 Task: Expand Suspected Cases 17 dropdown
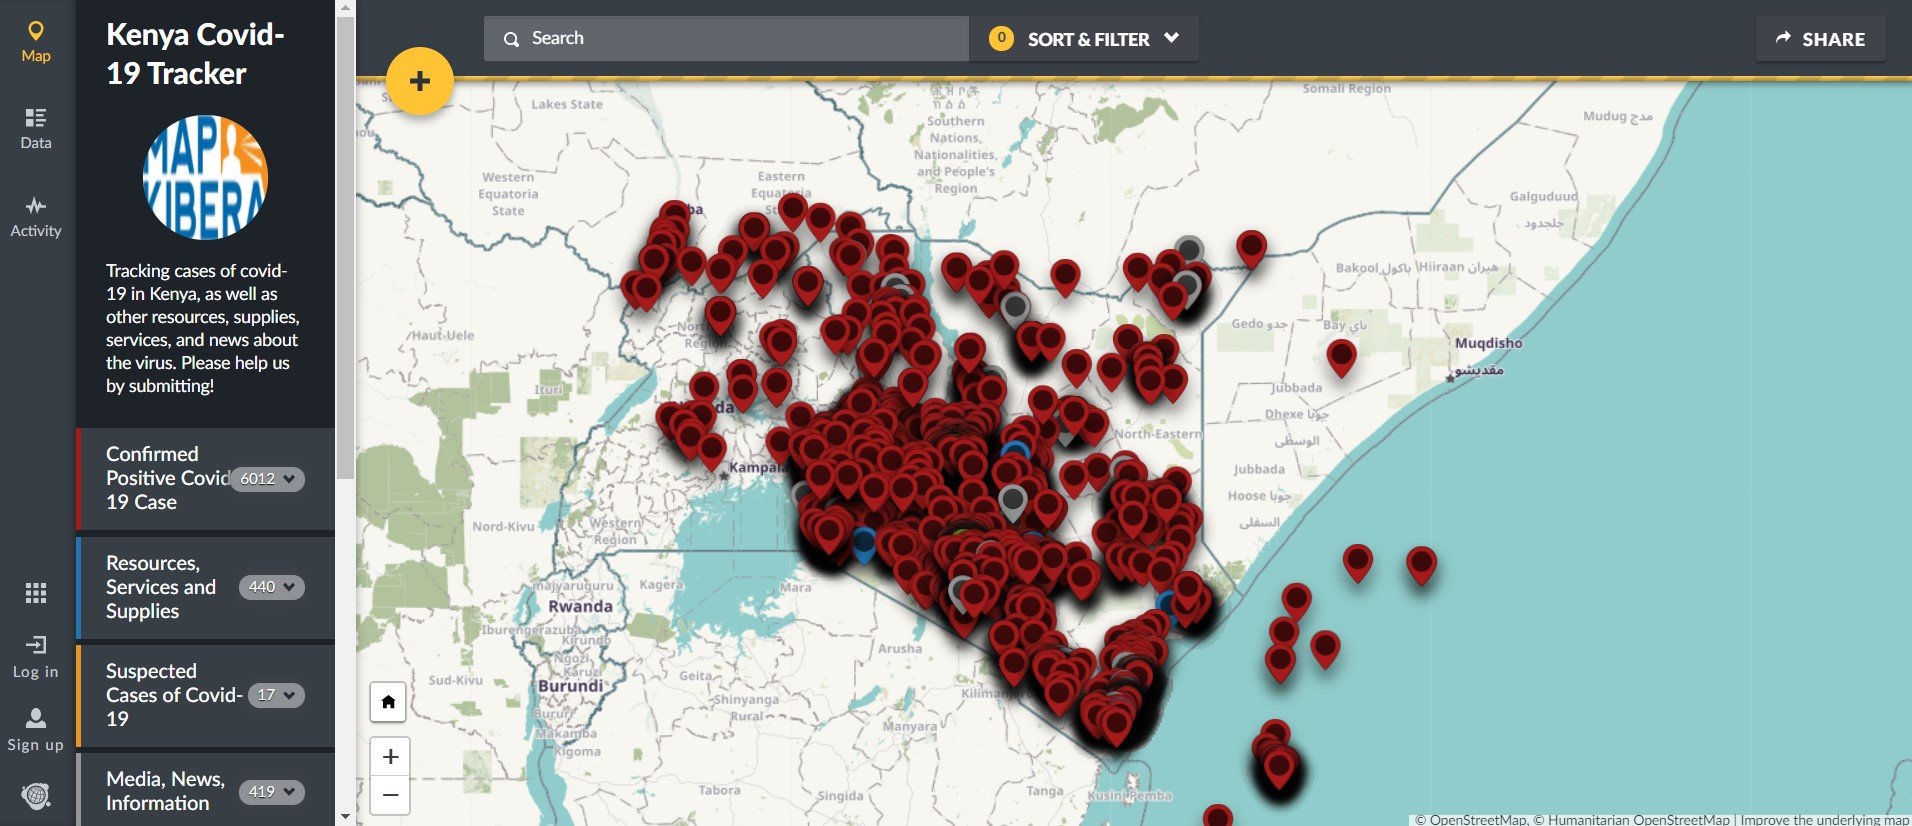click(275, 695)
